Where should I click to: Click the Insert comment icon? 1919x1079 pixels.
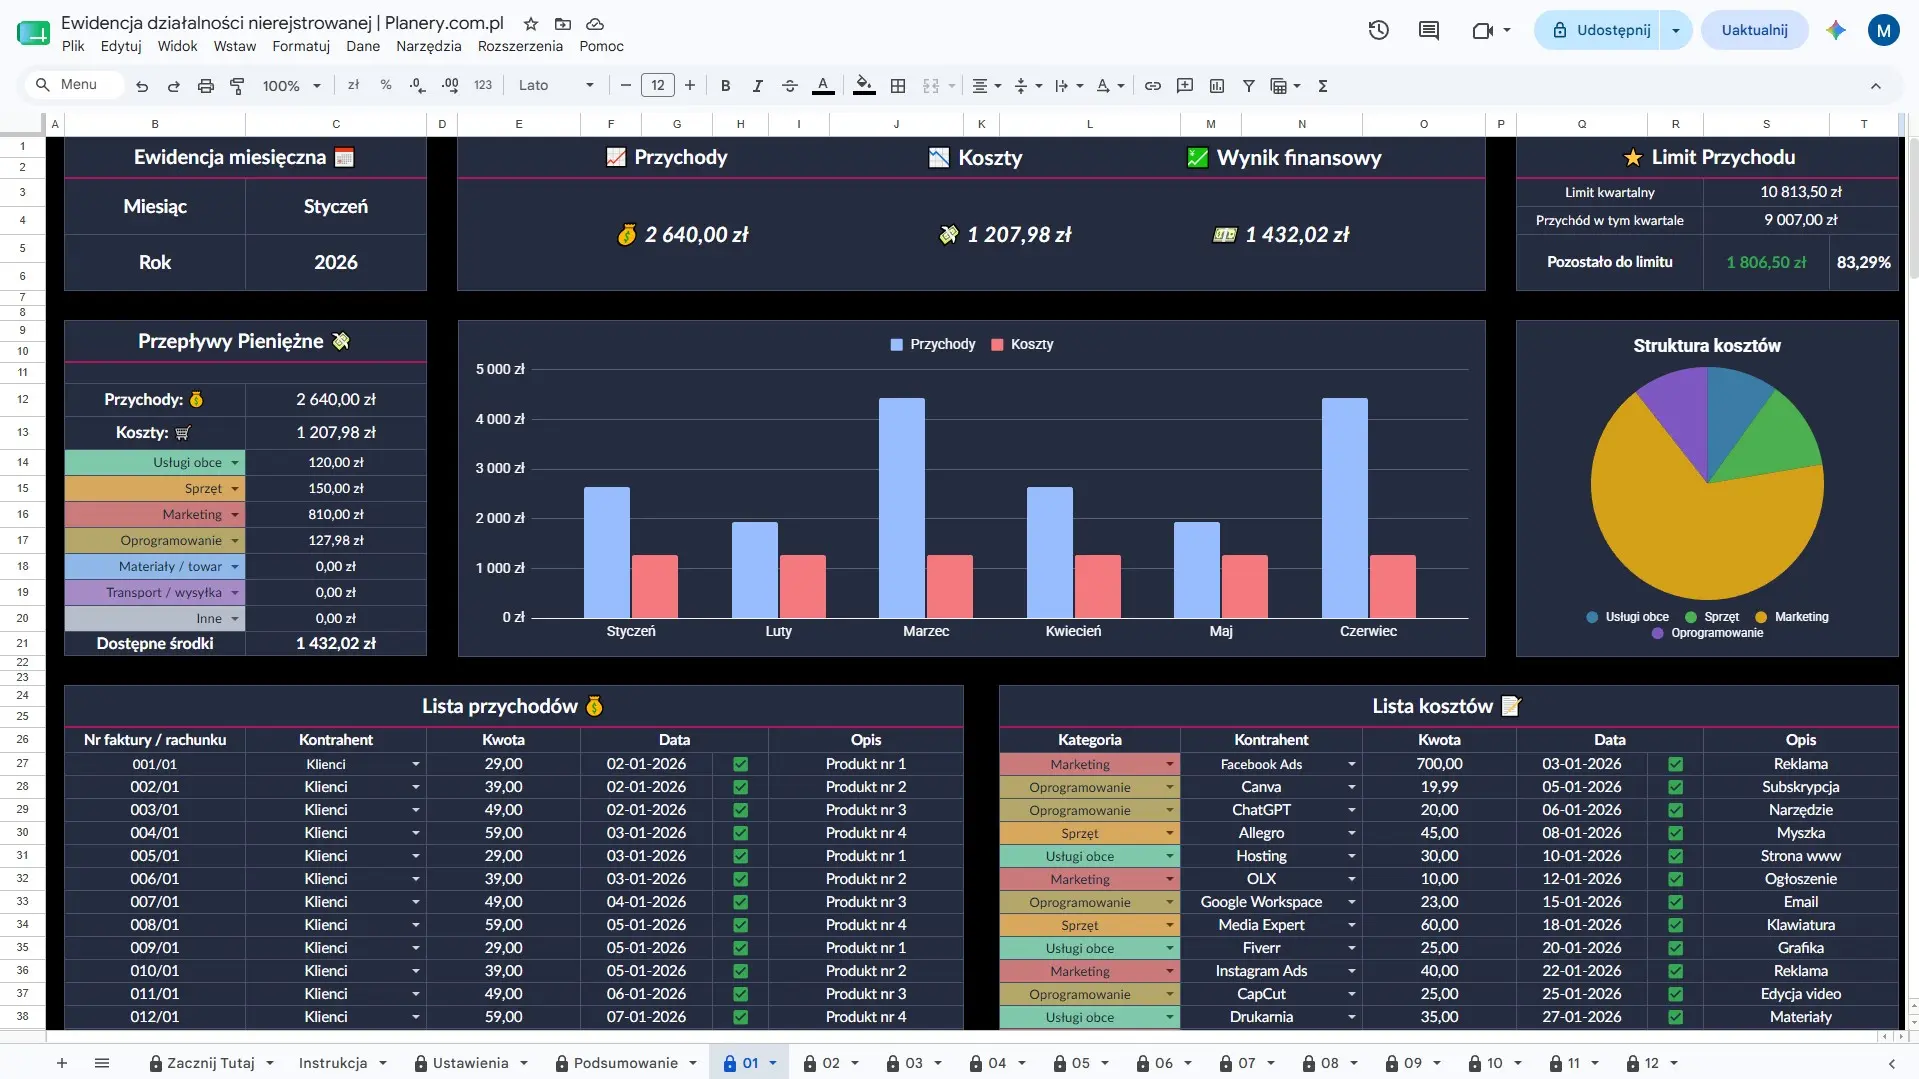tap(1185, 86)
